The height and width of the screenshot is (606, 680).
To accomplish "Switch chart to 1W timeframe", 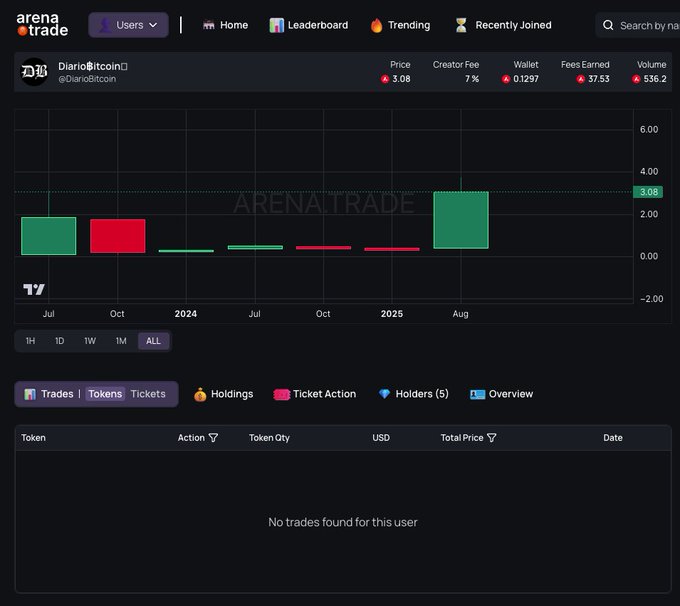I will [x=90, y=341].
